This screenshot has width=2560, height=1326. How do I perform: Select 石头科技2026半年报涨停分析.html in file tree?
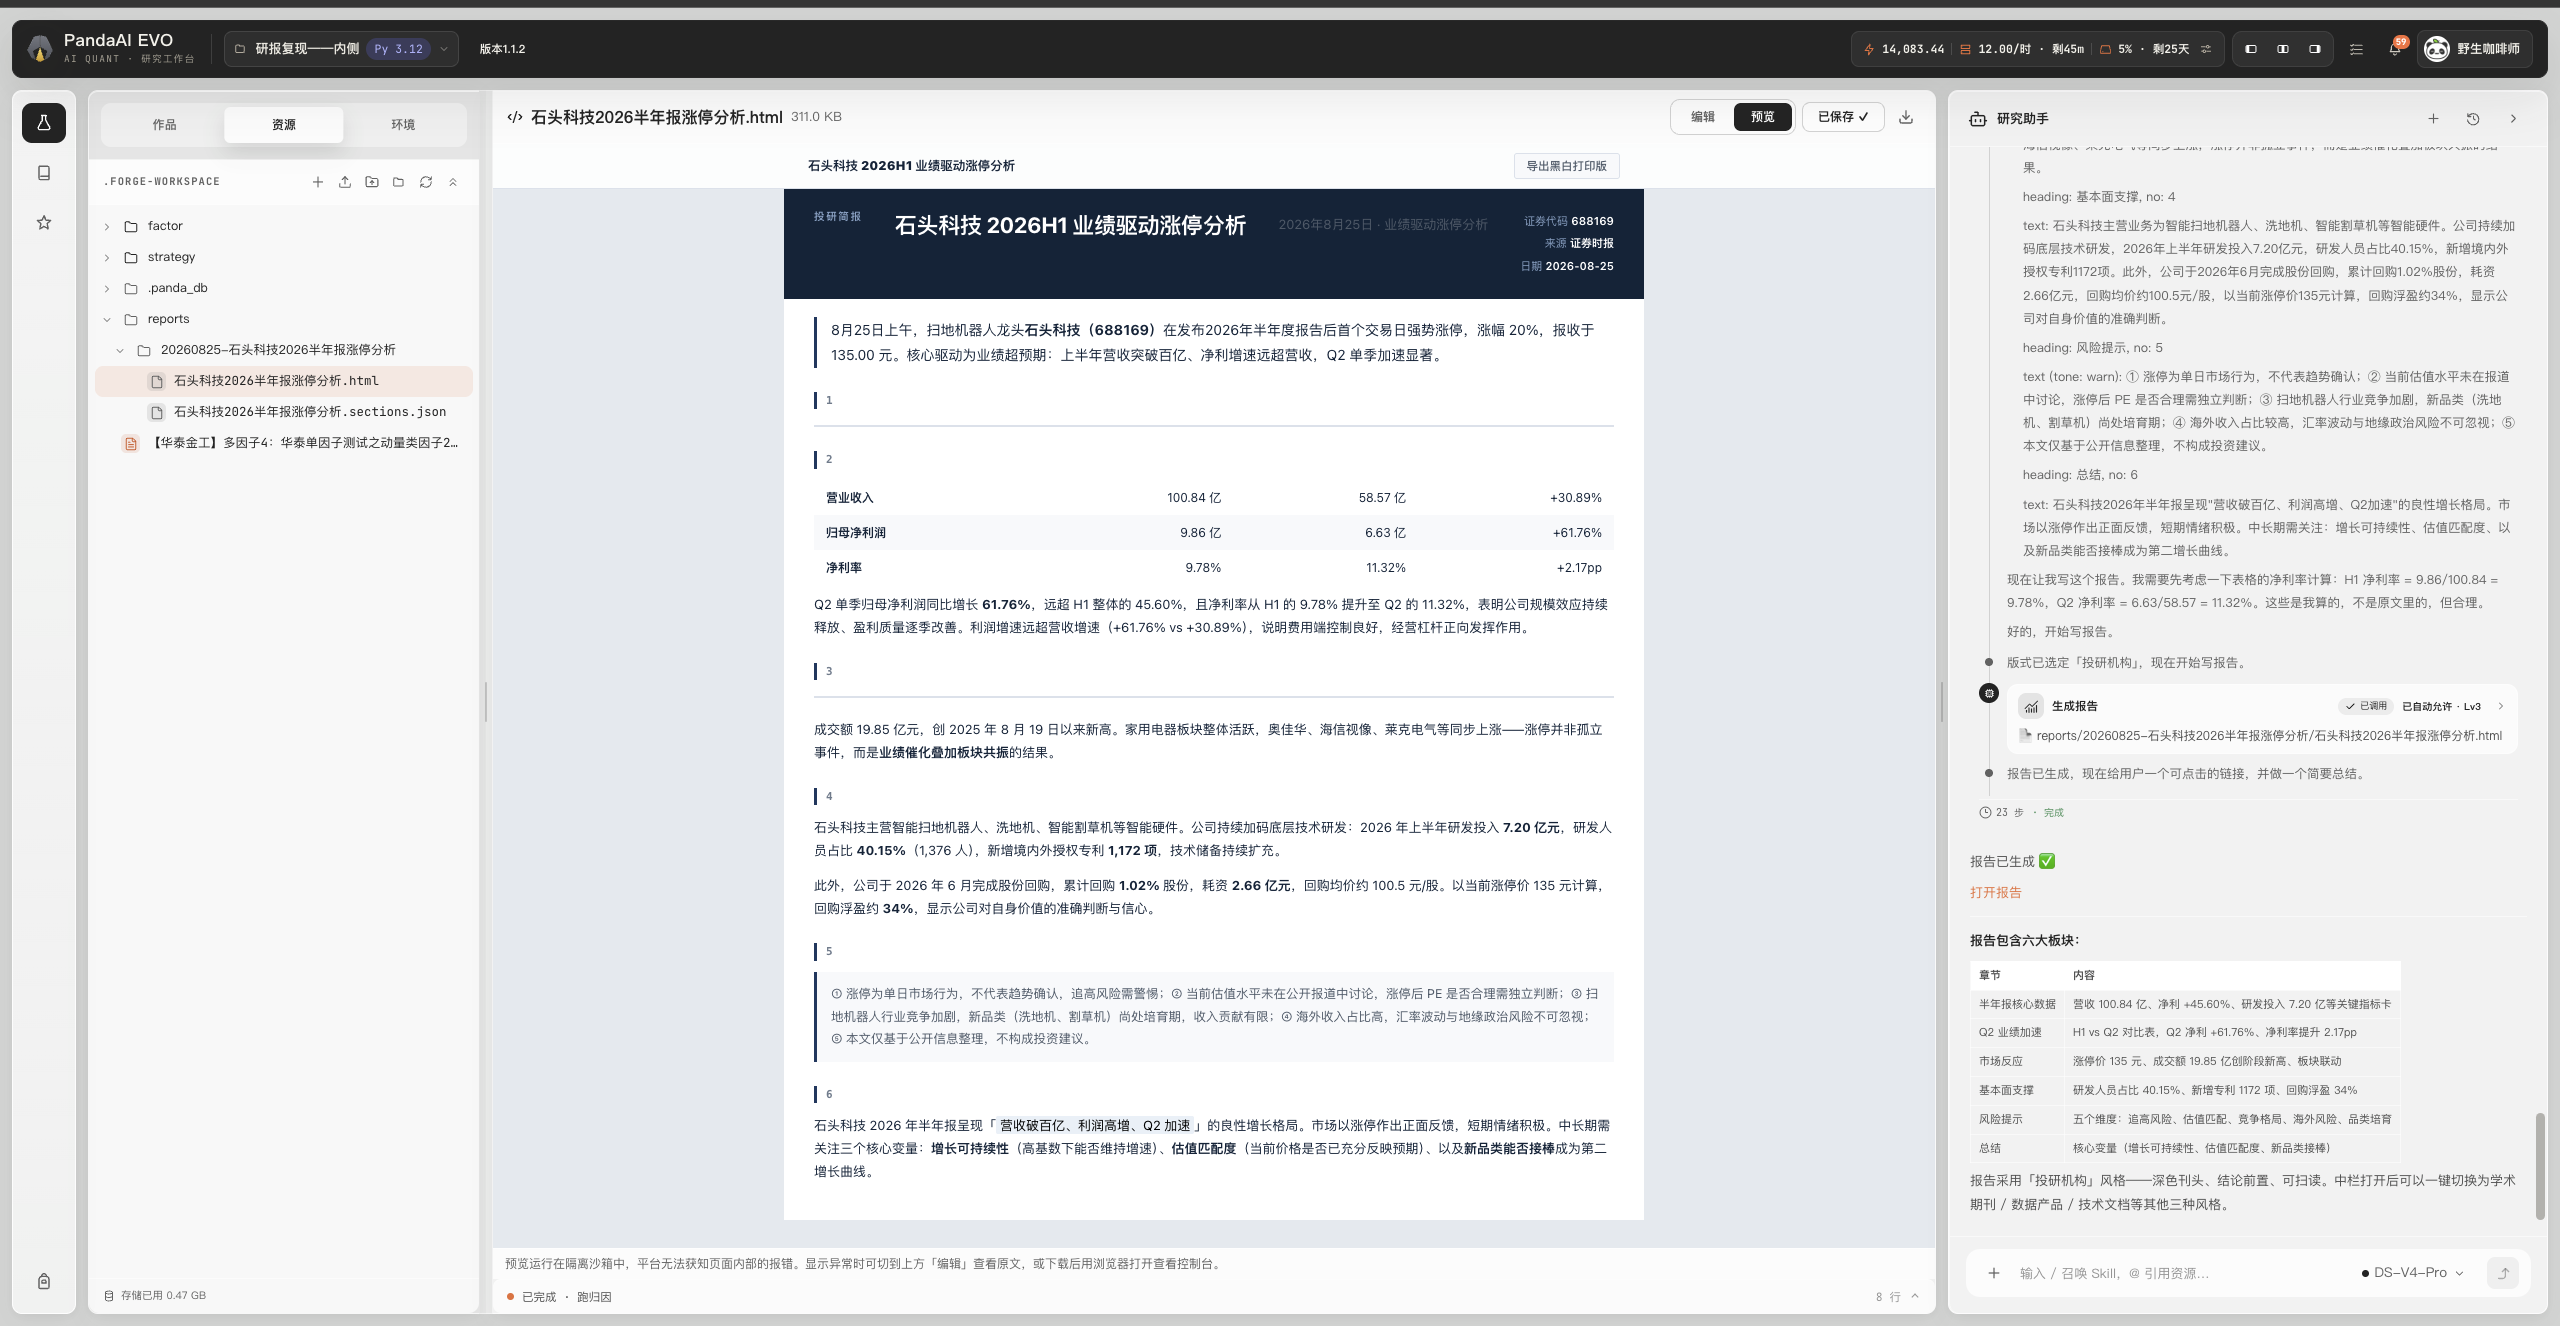(284, 381)
